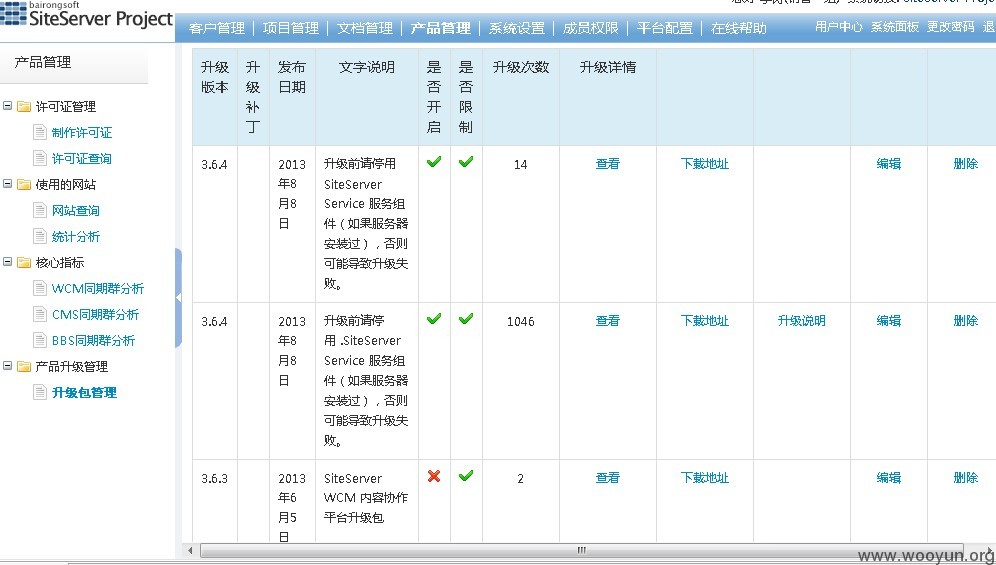This screenshot has height=565, width=996.
Task: Click 删除 in 3.6.3 row
Action: (966, 477)
